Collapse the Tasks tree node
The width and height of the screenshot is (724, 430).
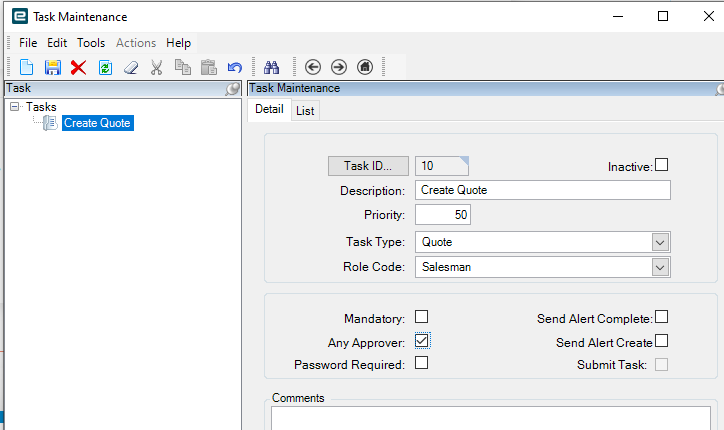click(14, 107)
